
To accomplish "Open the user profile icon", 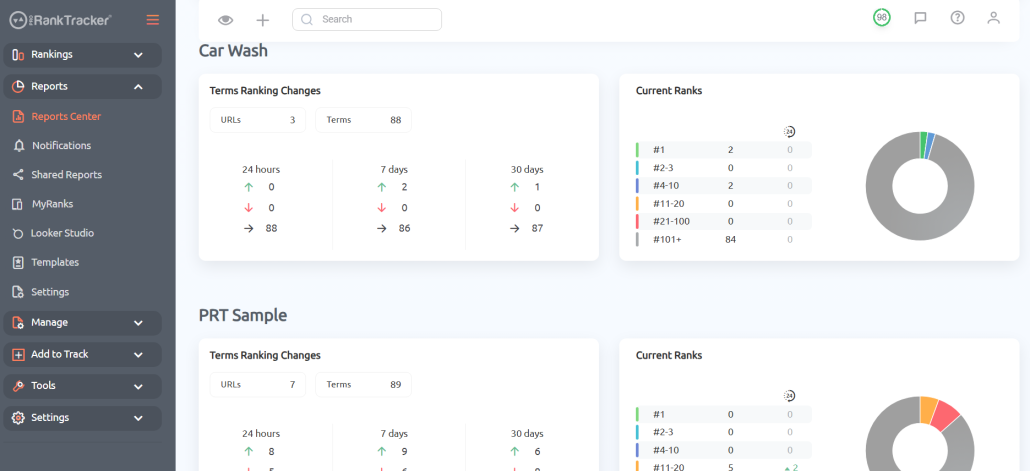I will tap(993, 18).
